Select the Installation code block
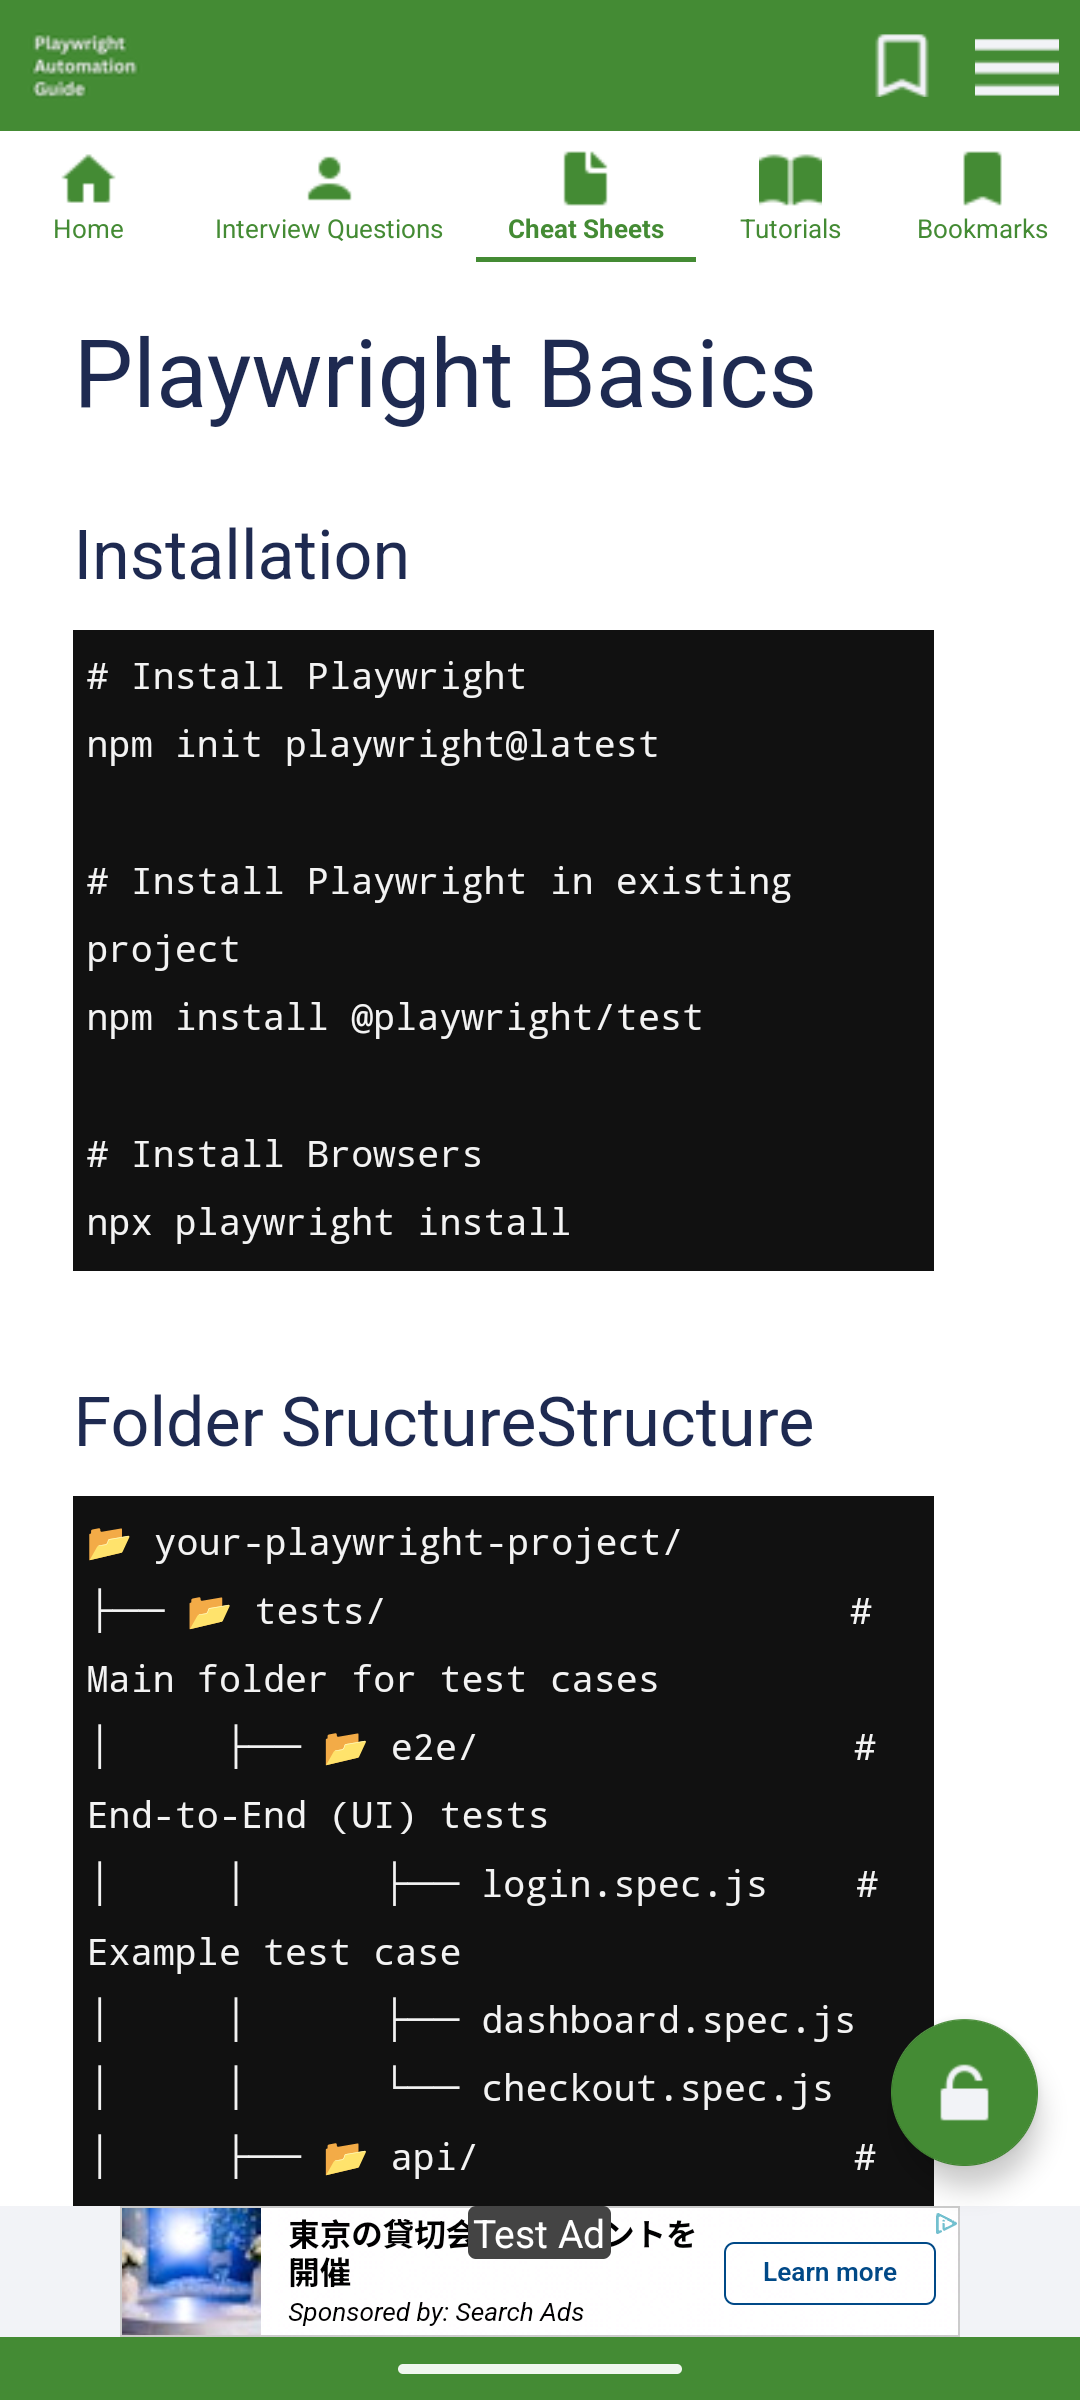1080x2400 pixels. click(x=503, y=948)
